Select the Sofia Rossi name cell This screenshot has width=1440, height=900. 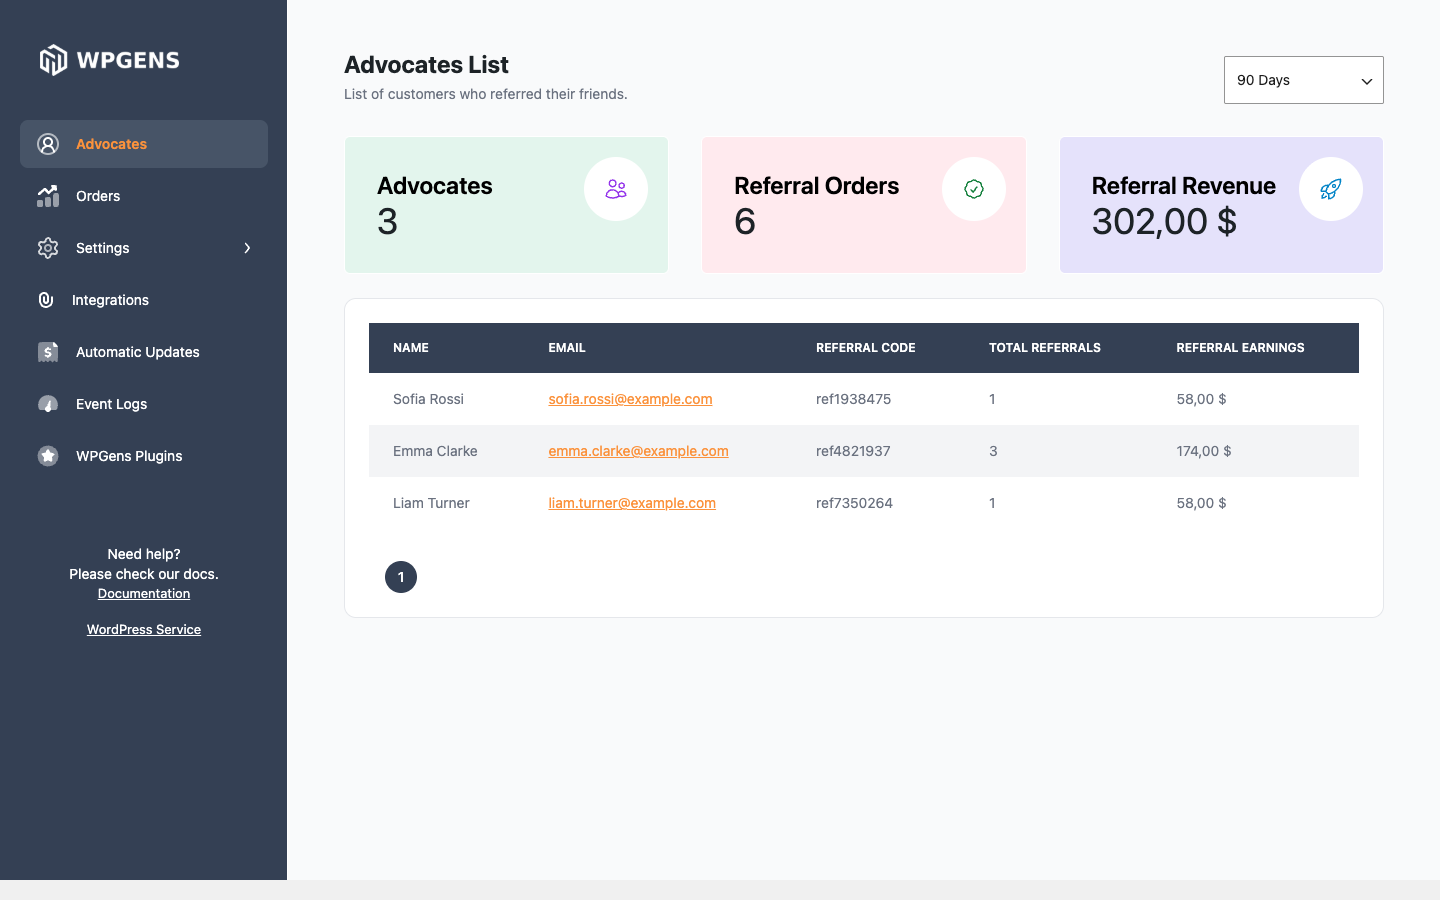tap(428, 399)
